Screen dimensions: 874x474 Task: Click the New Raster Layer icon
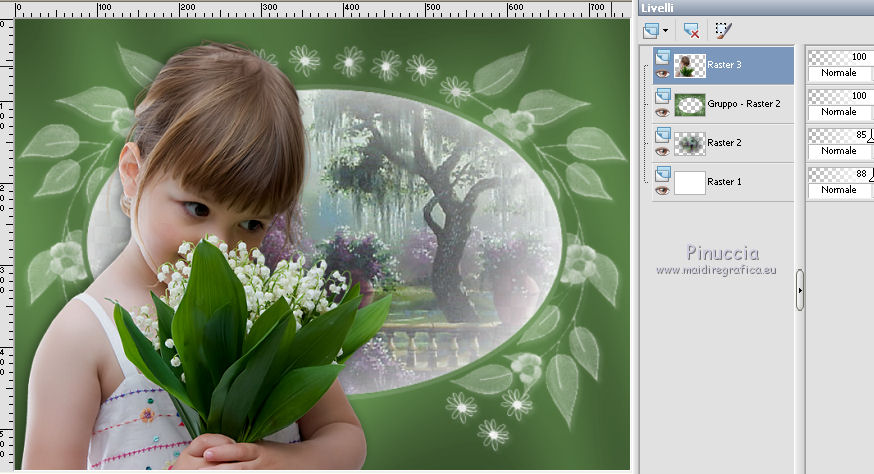pyautogui.click(x=650, y=30)
